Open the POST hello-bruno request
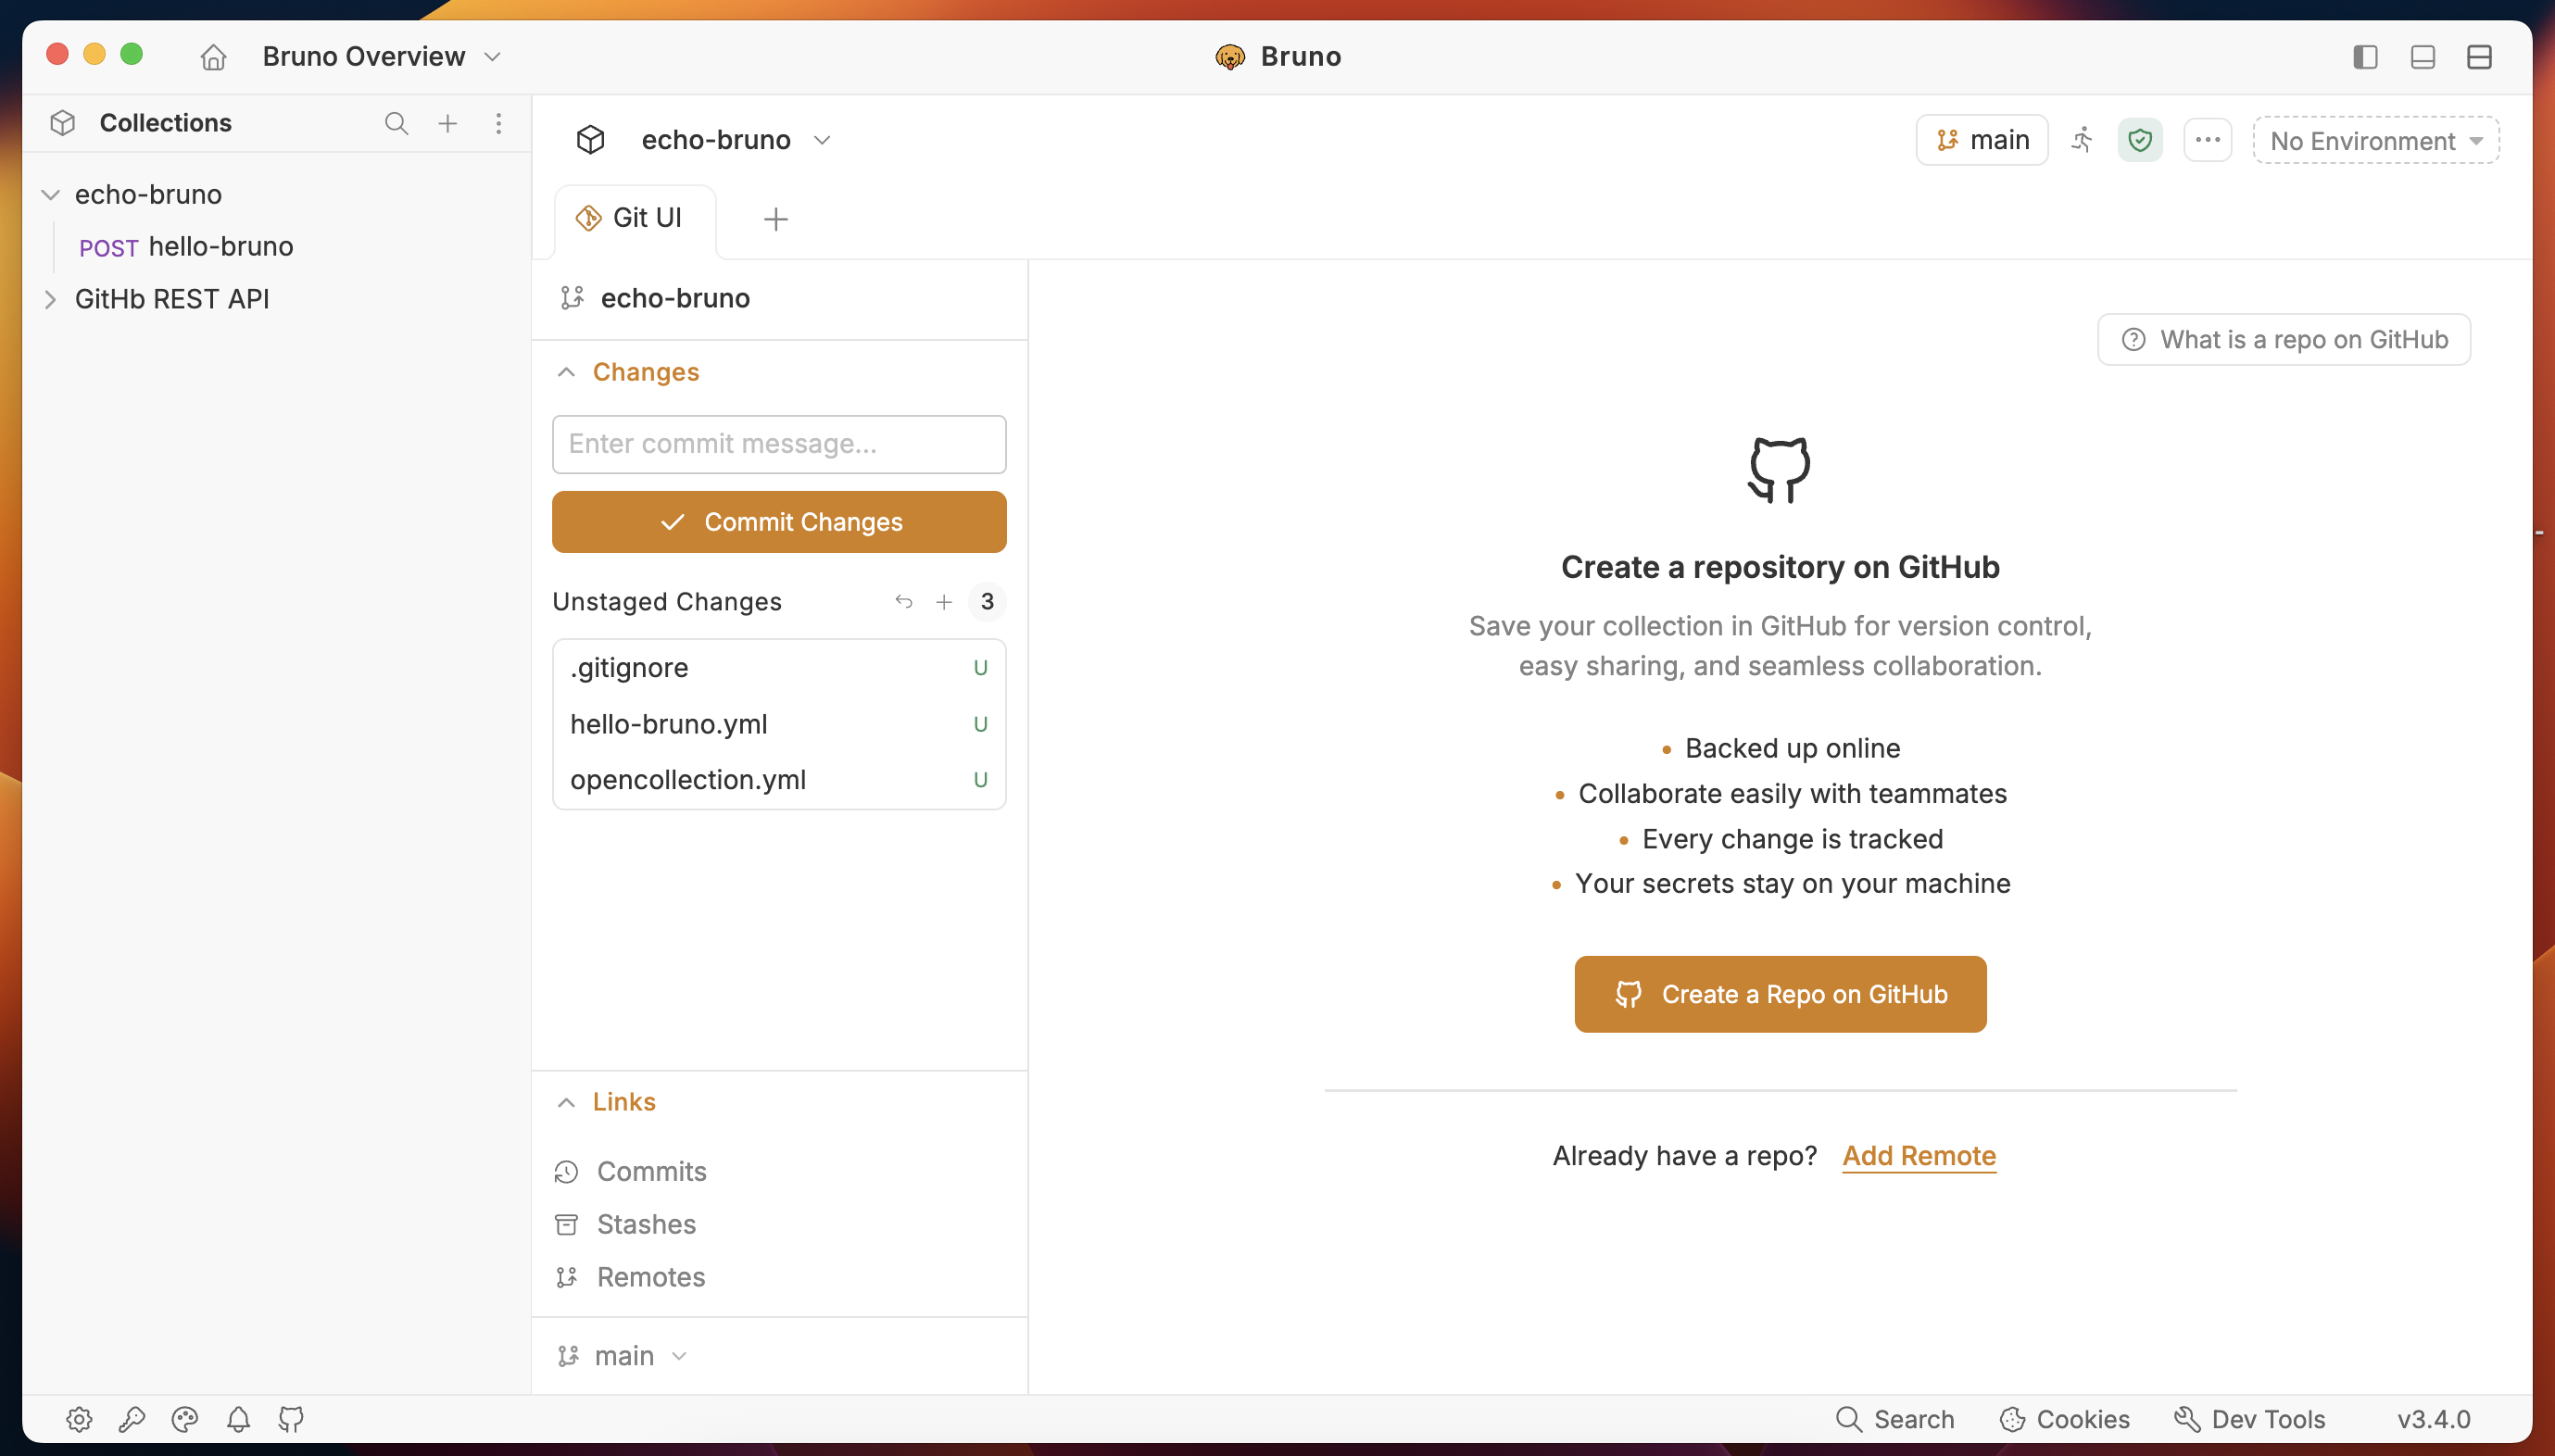 coord(186,247)
